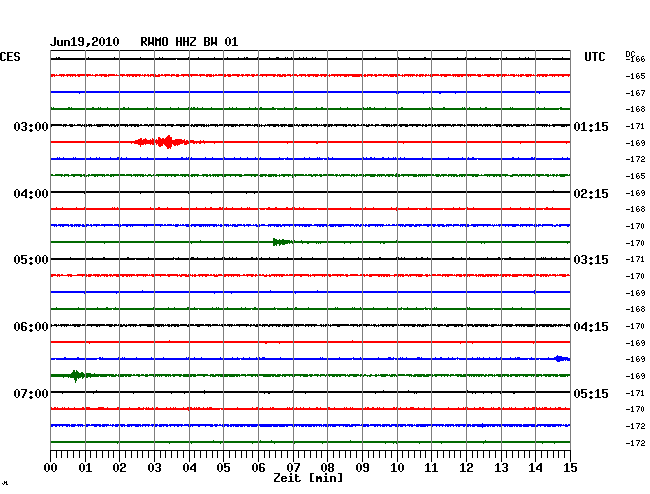Image resolution: width=650 pixels, height=494 pixels.
Task: Click the 02 minute axis label
Action: [119, 468]
